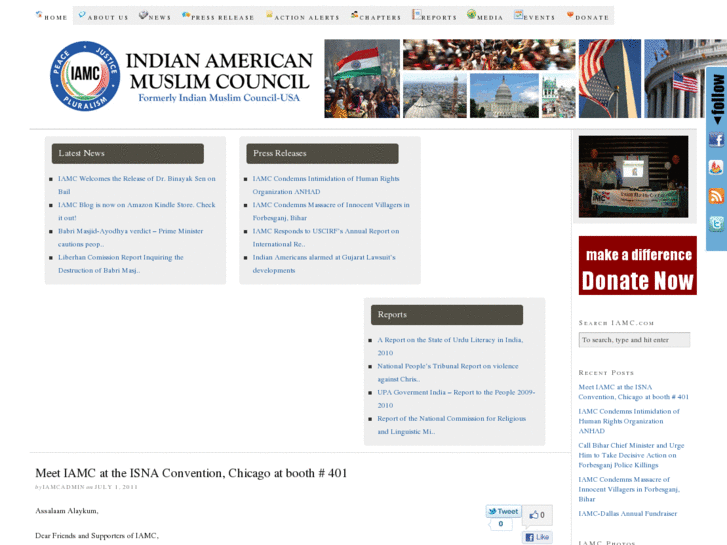This screenshot has height=545, width=727.
Task: Open National Commission for Religious report link
Action: point(452,425)
